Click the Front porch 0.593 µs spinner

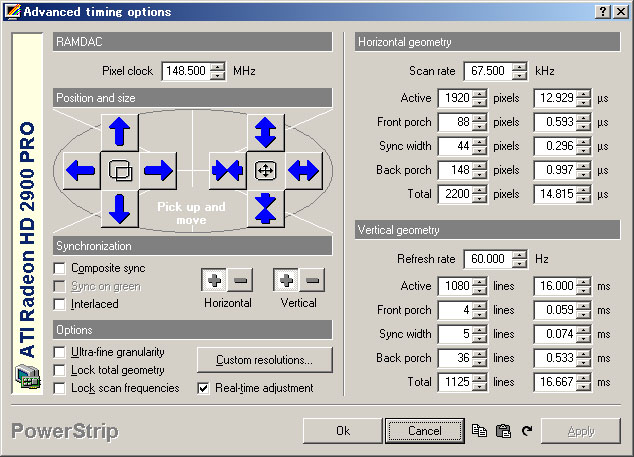coord(583,122)
